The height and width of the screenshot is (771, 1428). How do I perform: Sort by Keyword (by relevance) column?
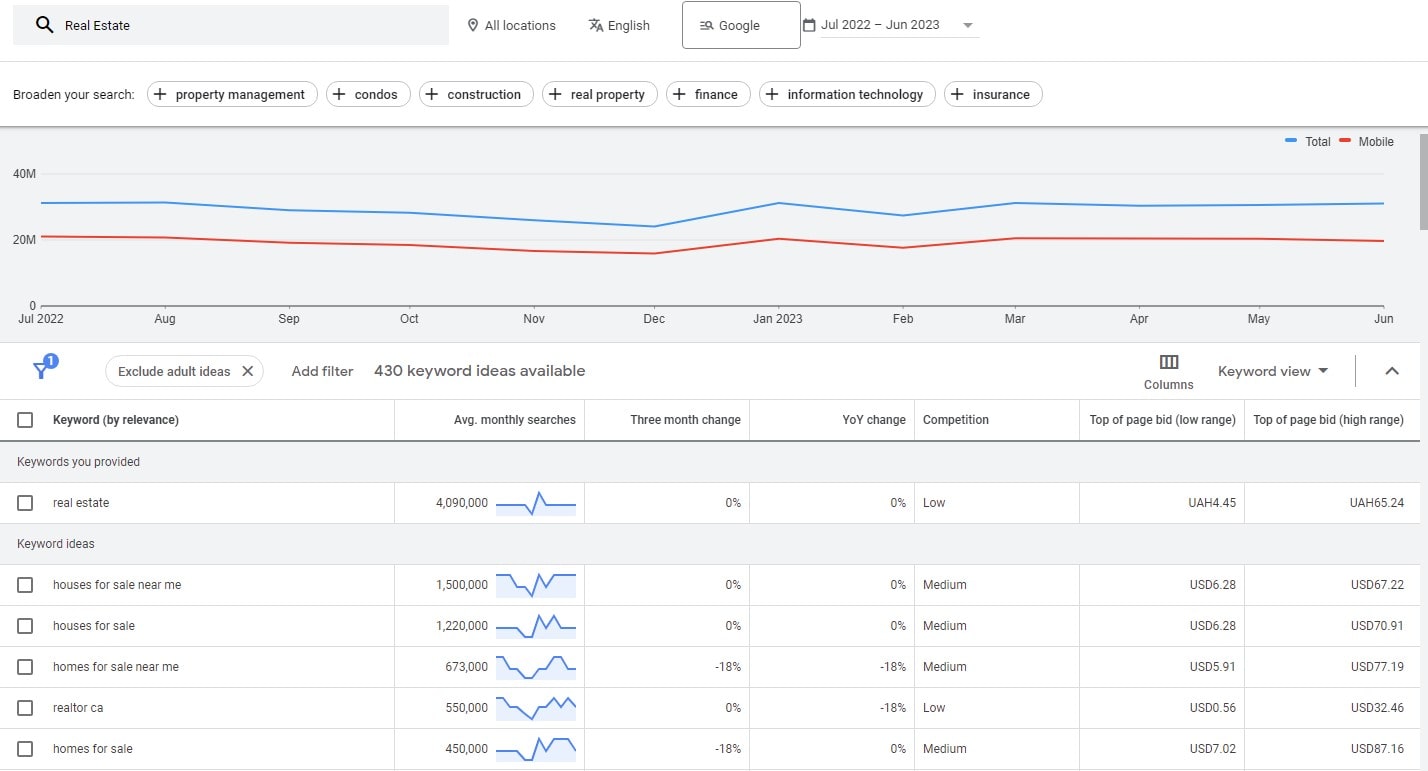click(116, 420)
